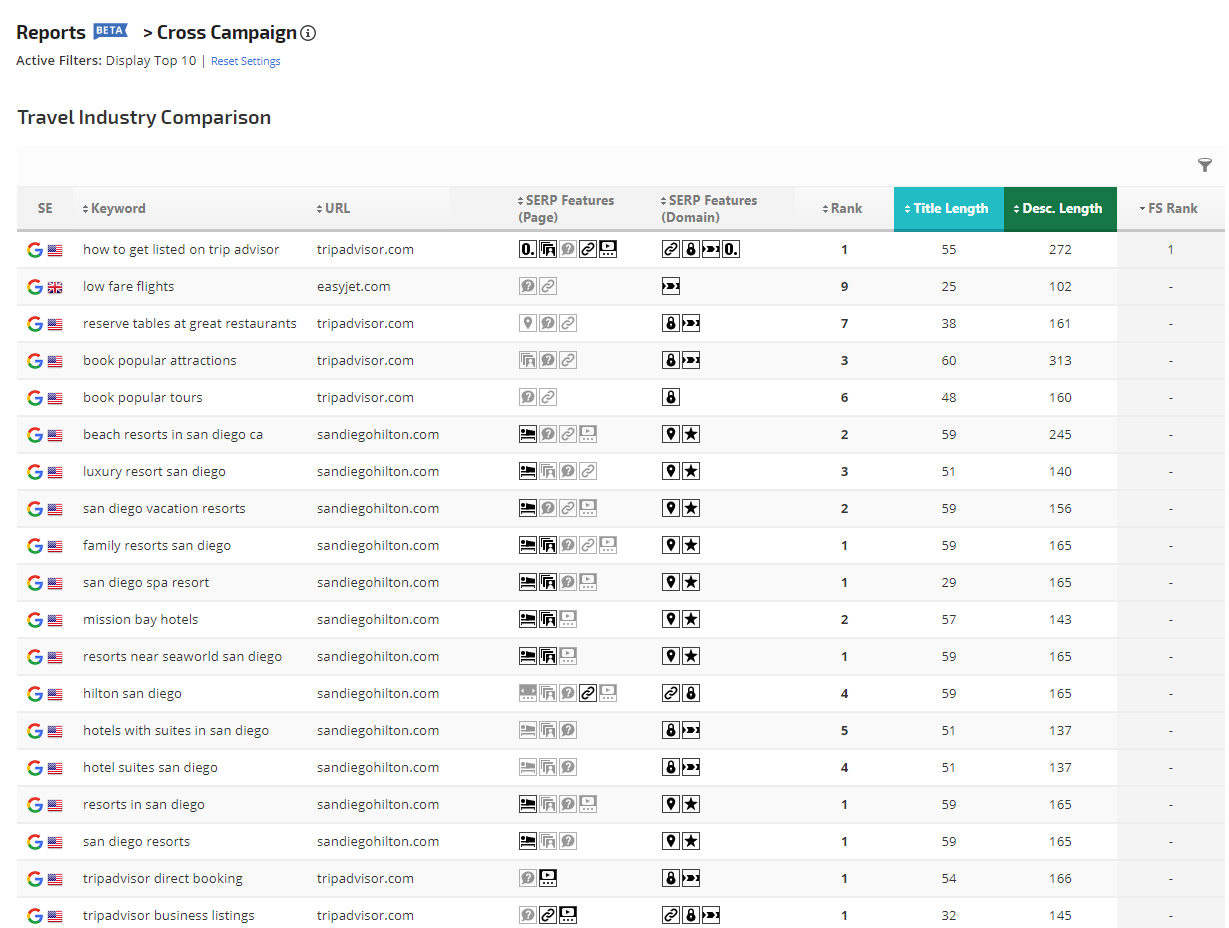Go to Reports in the breadcrumb
1229x928 pixels.
tap(51, 33)
